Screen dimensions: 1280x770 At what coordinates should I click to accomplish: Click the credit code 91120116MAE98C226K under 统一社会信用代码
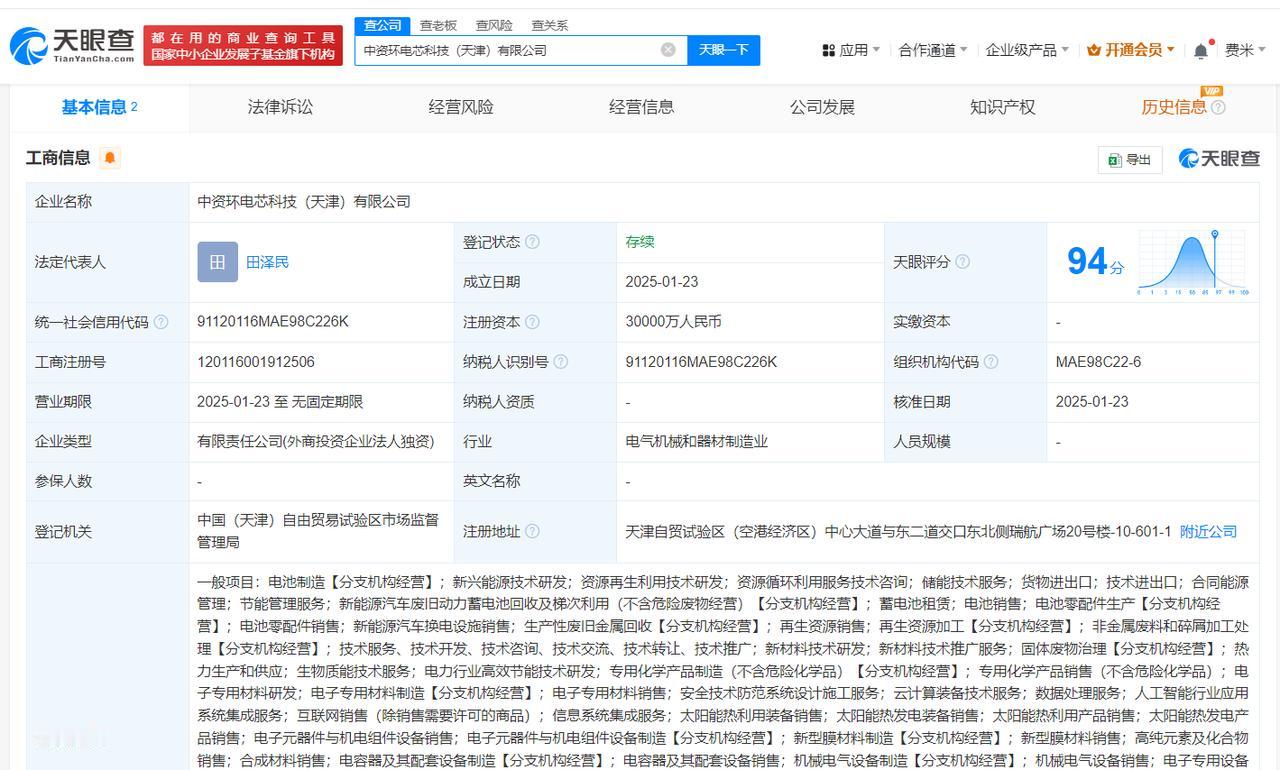point(273,322)
